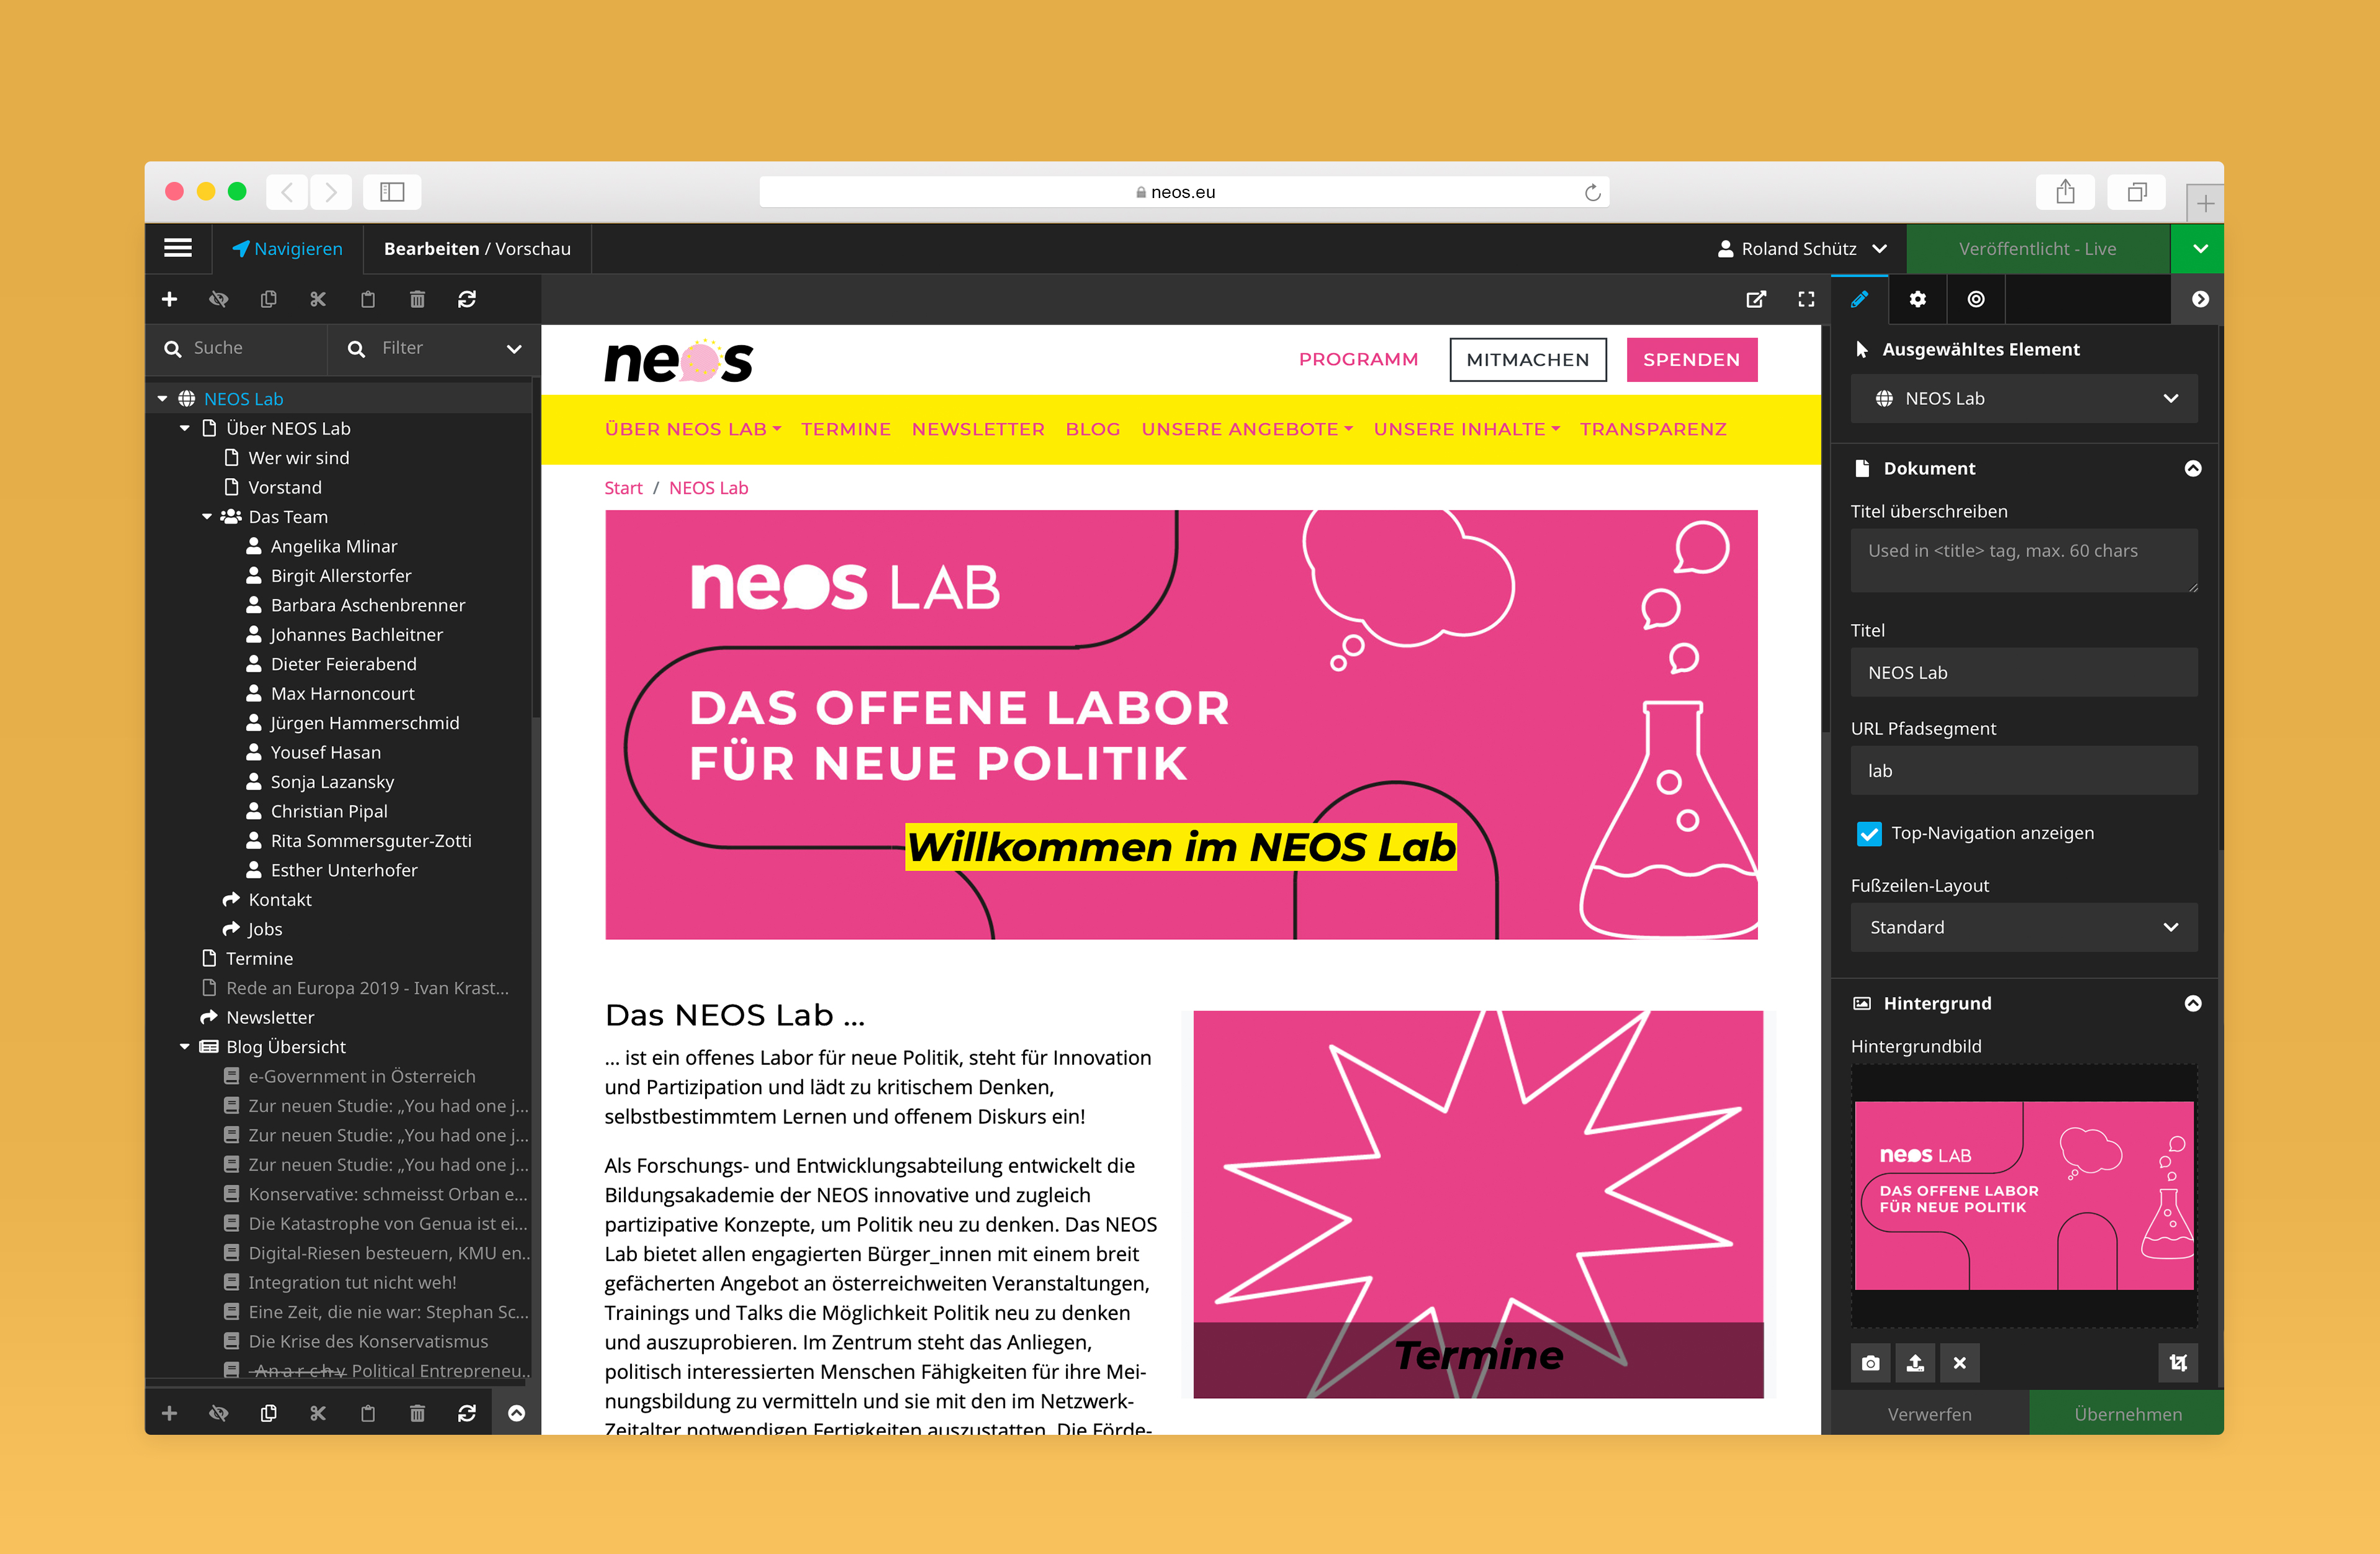Click the SPENDEN button
This screenshot has height=1554, width=2380.
[x=1692, y=360]
